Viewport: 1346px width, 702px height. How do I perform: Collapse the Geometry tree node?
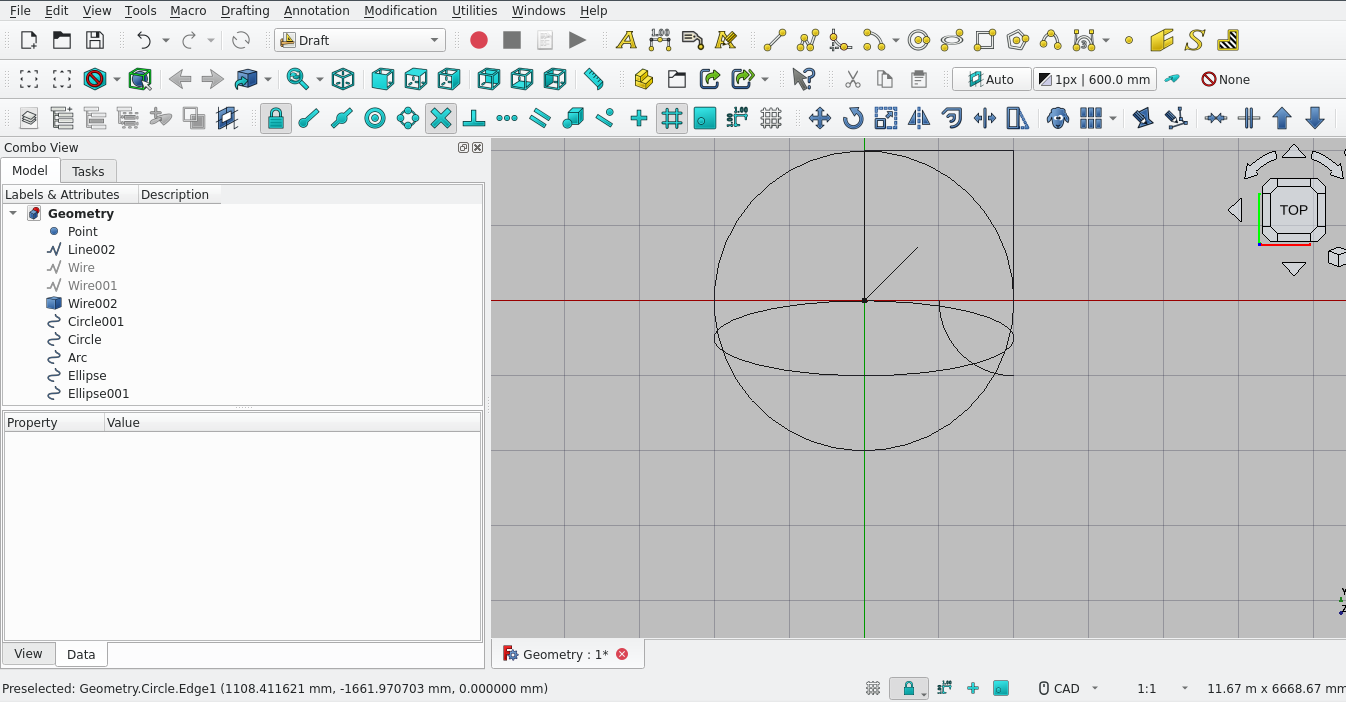click(13, 213)
